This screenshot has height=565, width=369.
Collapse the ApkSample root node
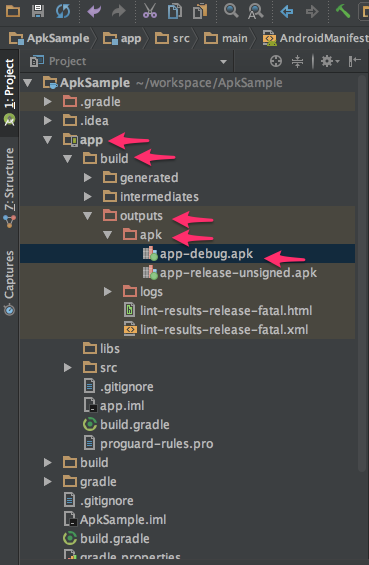(27, 83)
